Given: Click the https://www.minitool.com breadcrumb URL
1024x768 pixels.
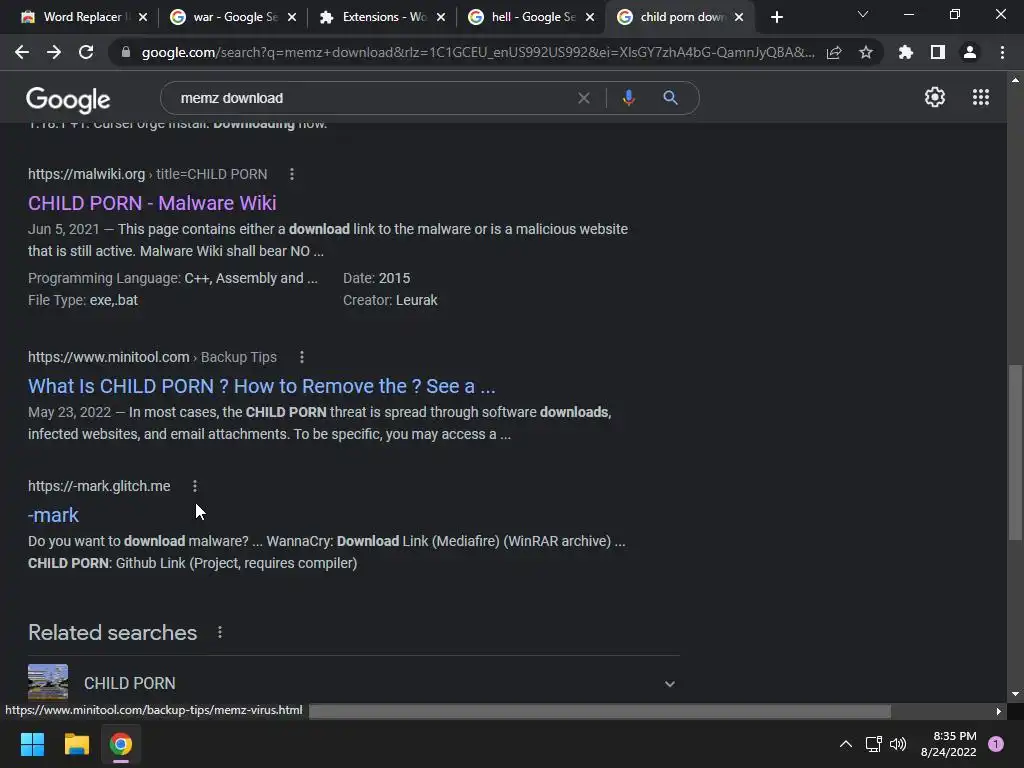Looking at the screenshot, I should [108, 357].
